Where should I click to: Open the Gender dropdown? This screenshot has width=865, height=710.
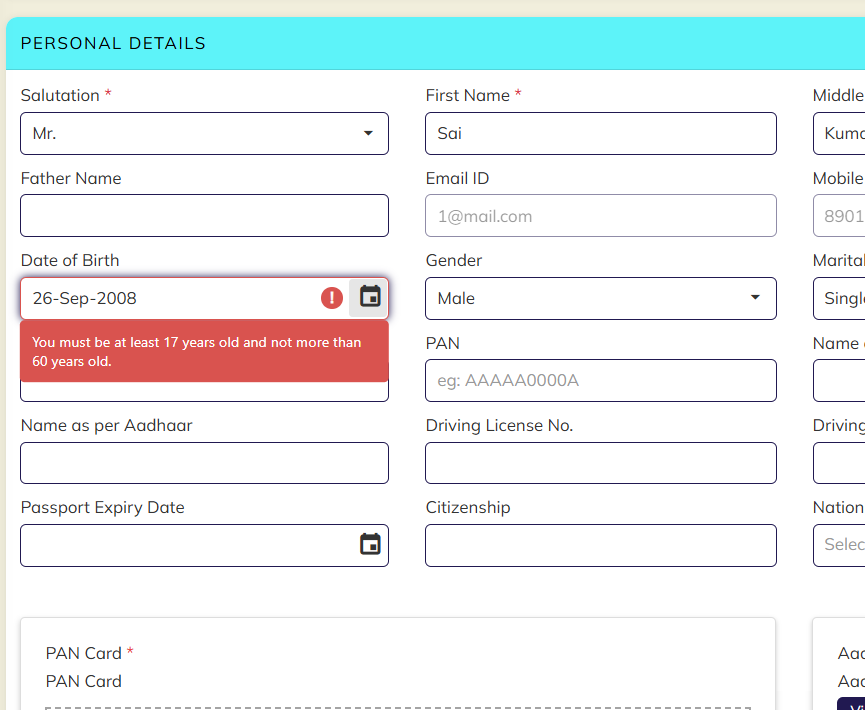tap(600, 298)
